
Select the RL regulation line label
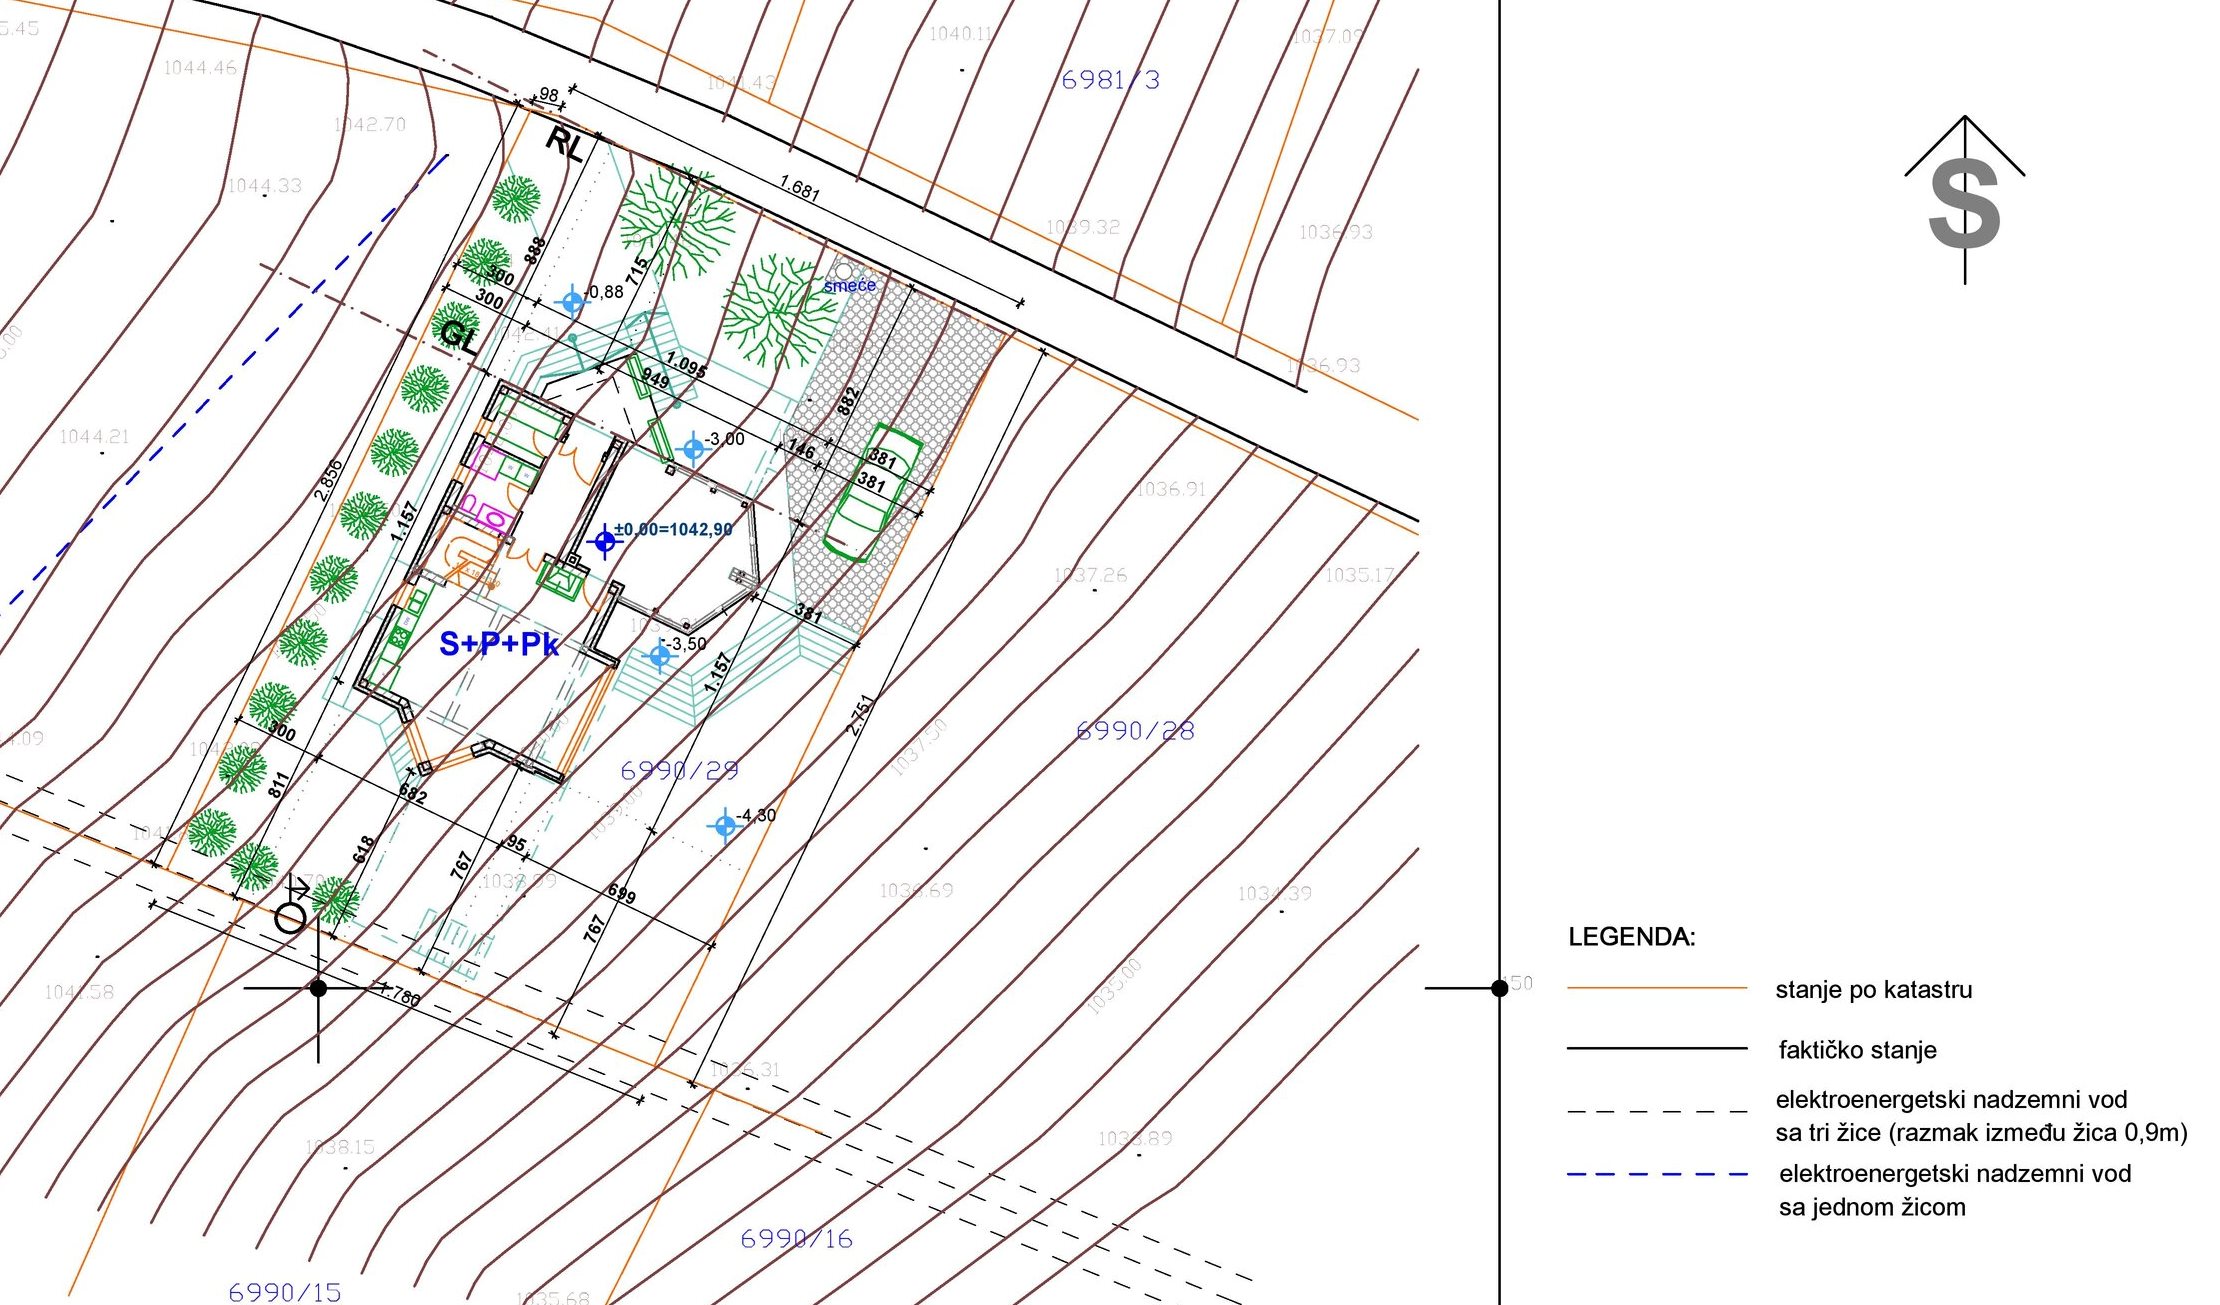click(565, 144)
